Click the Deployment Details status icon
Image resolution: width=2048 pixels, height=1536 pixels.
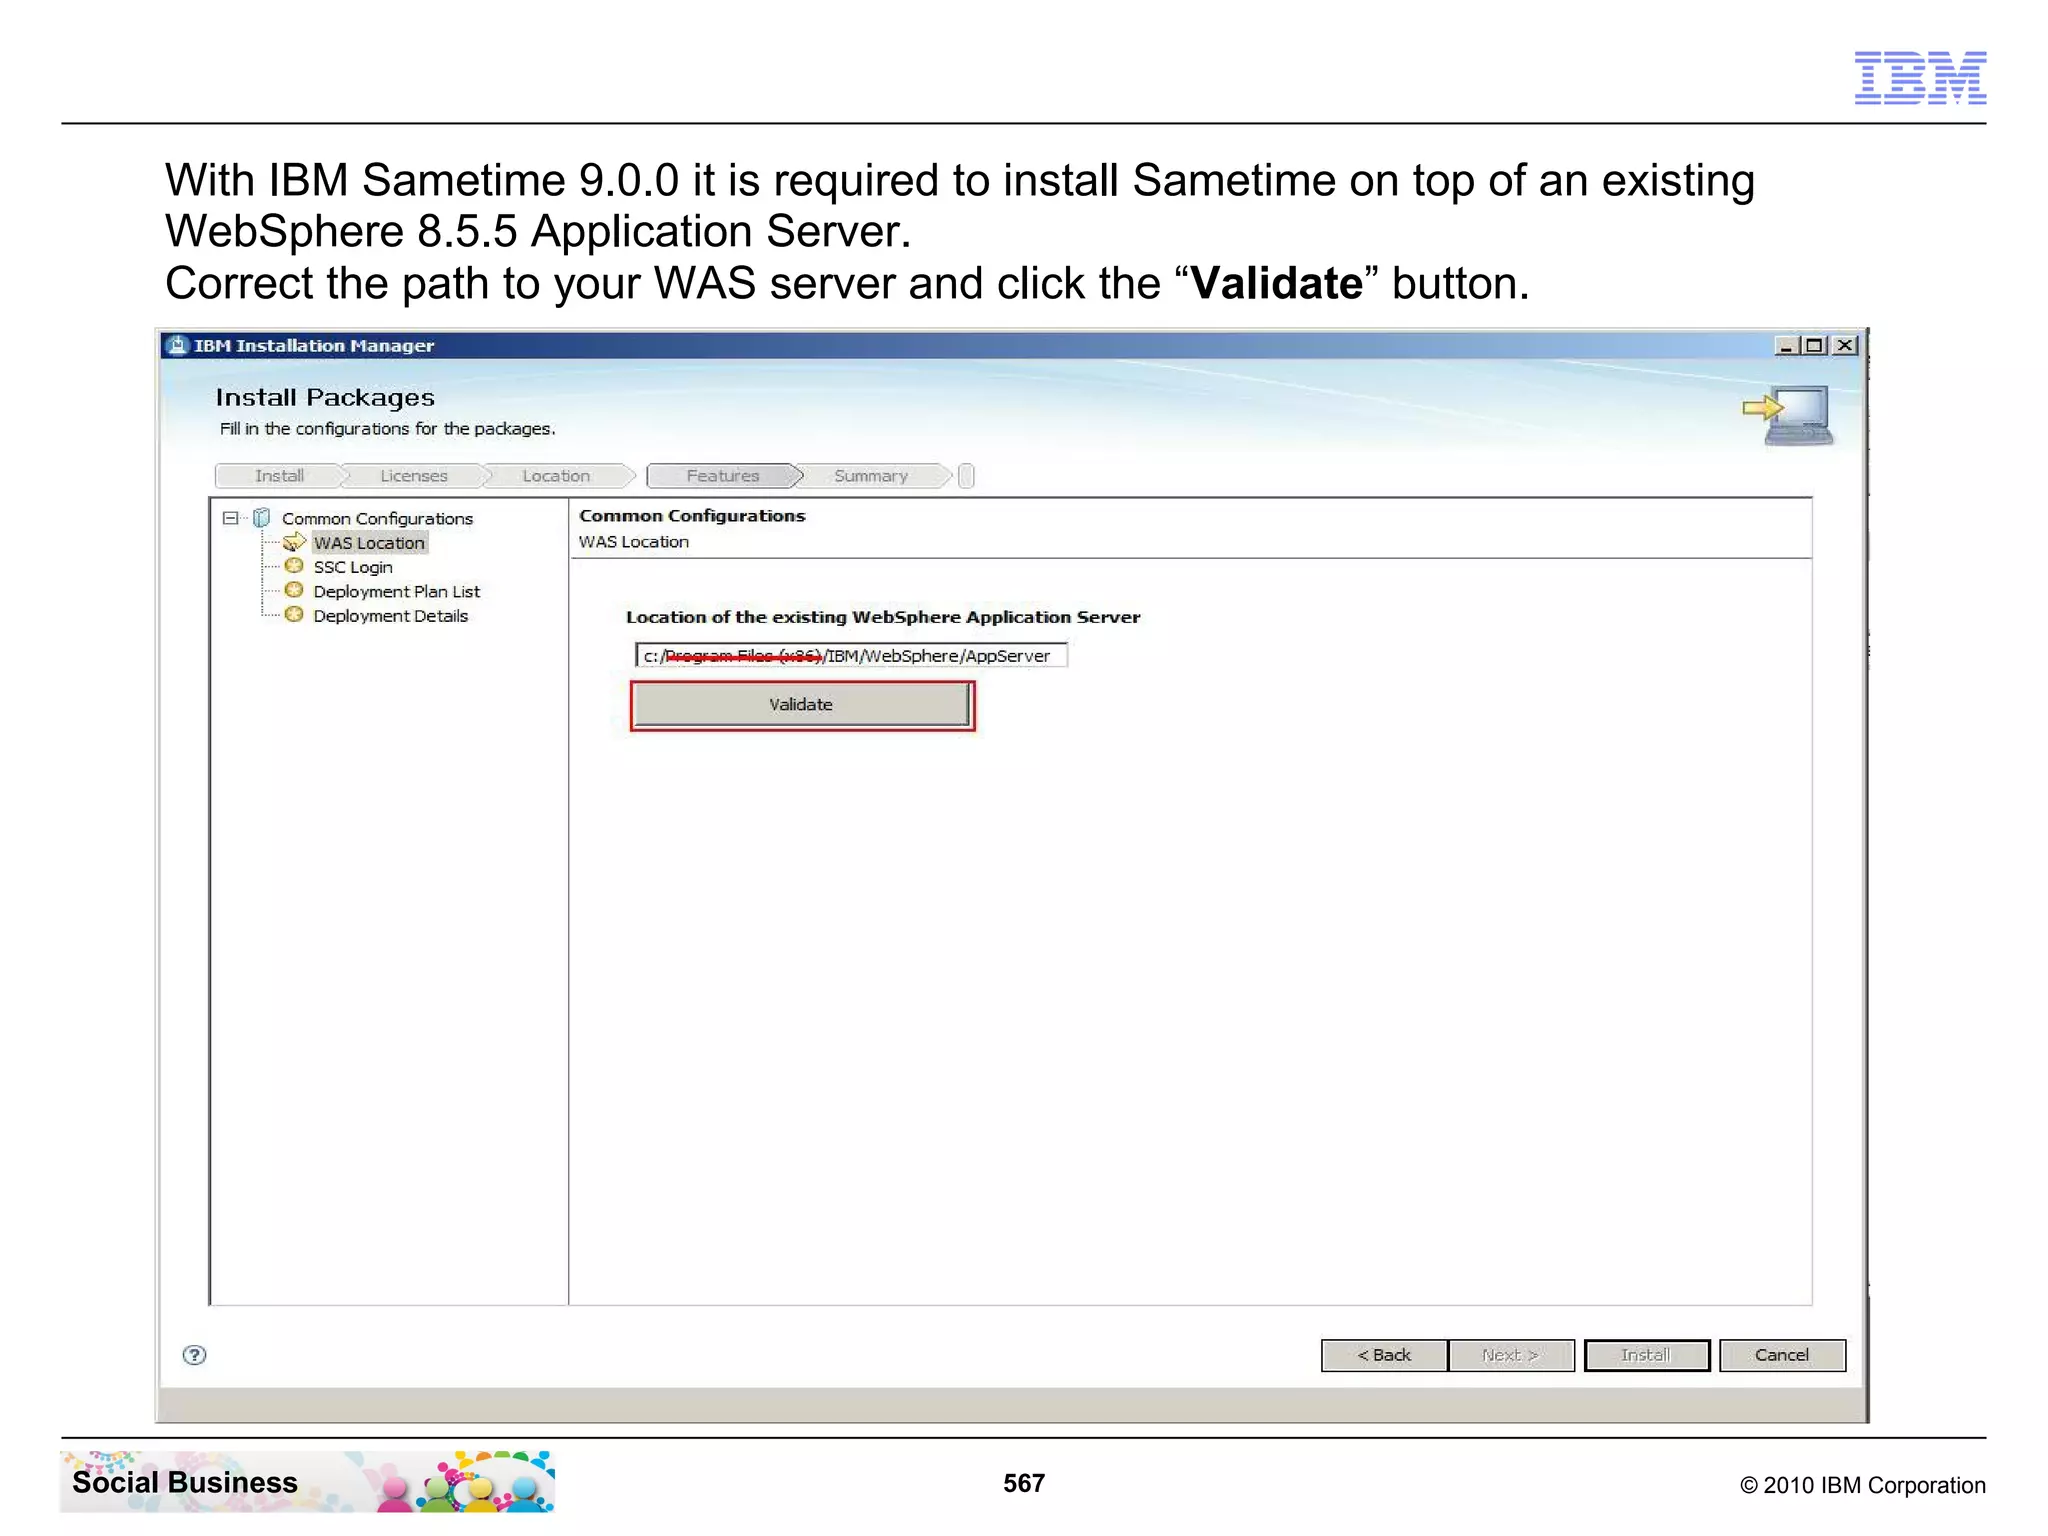pos(294,614)
